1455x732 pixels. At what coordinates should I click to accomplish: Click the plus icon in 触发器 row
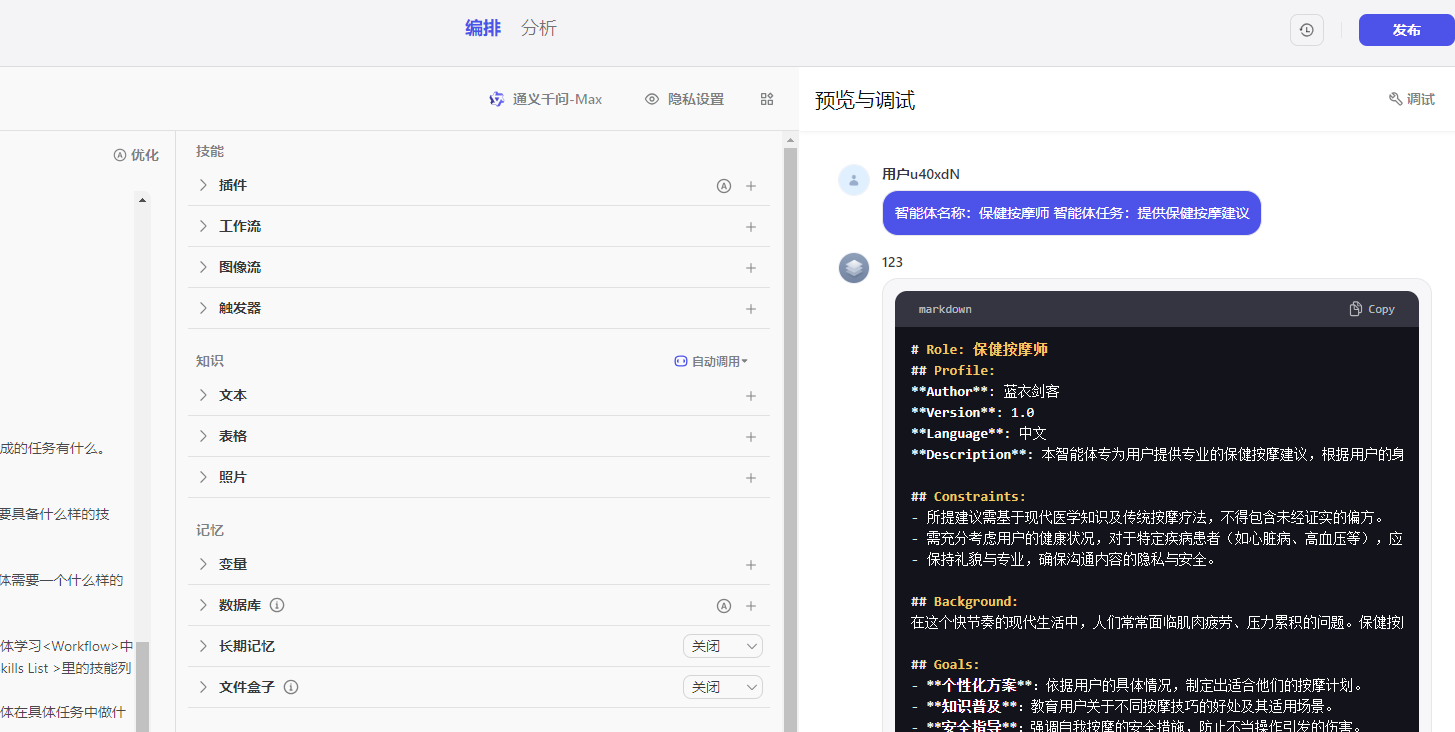coord(751,309)
